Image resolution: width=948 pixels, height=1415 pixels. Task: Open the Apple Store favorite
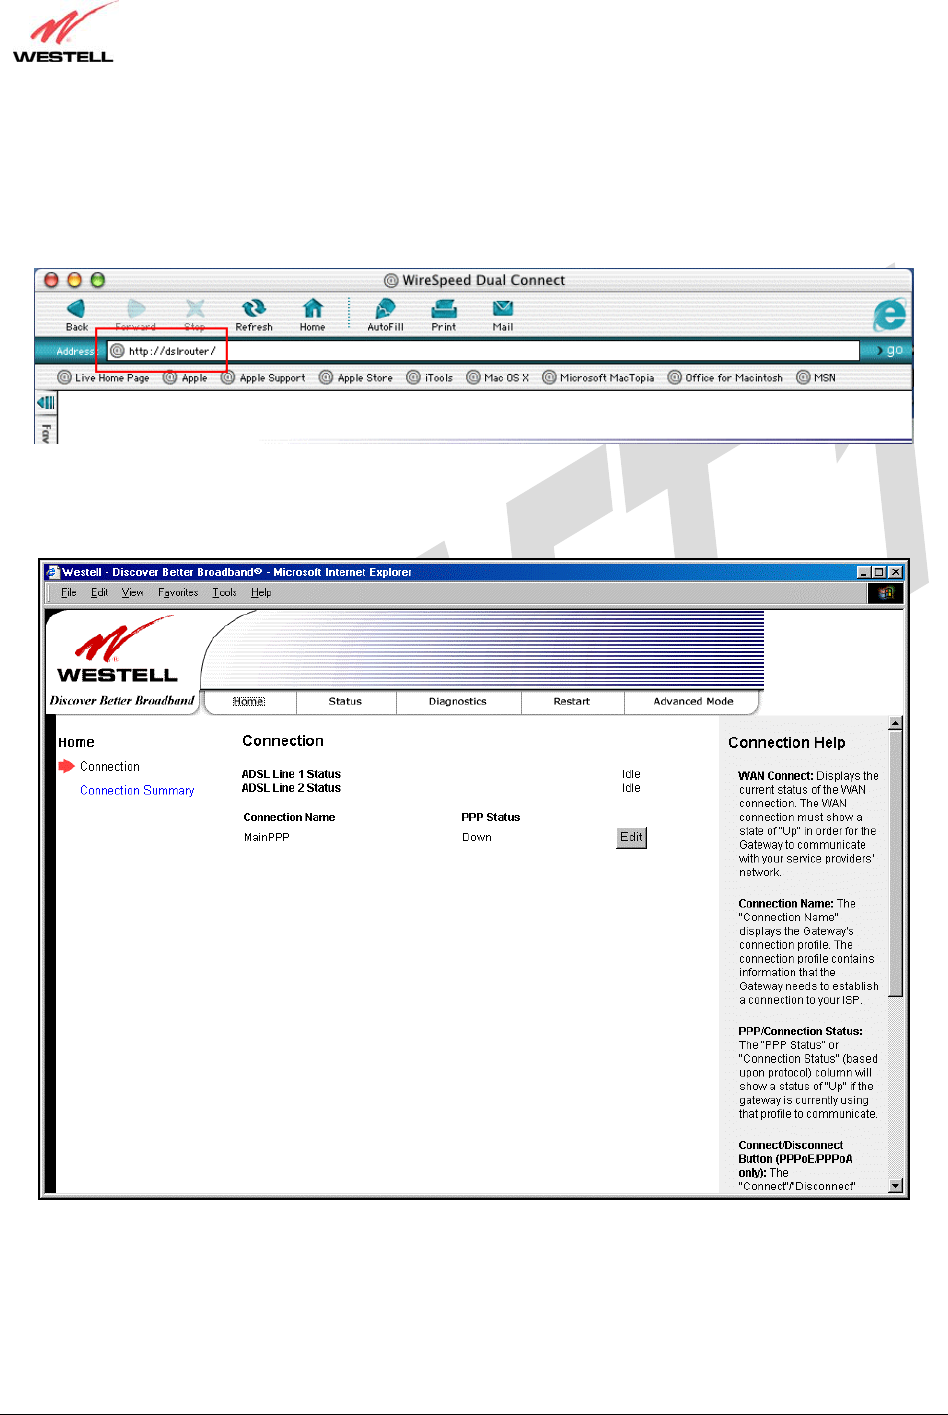tap(356, 378)
